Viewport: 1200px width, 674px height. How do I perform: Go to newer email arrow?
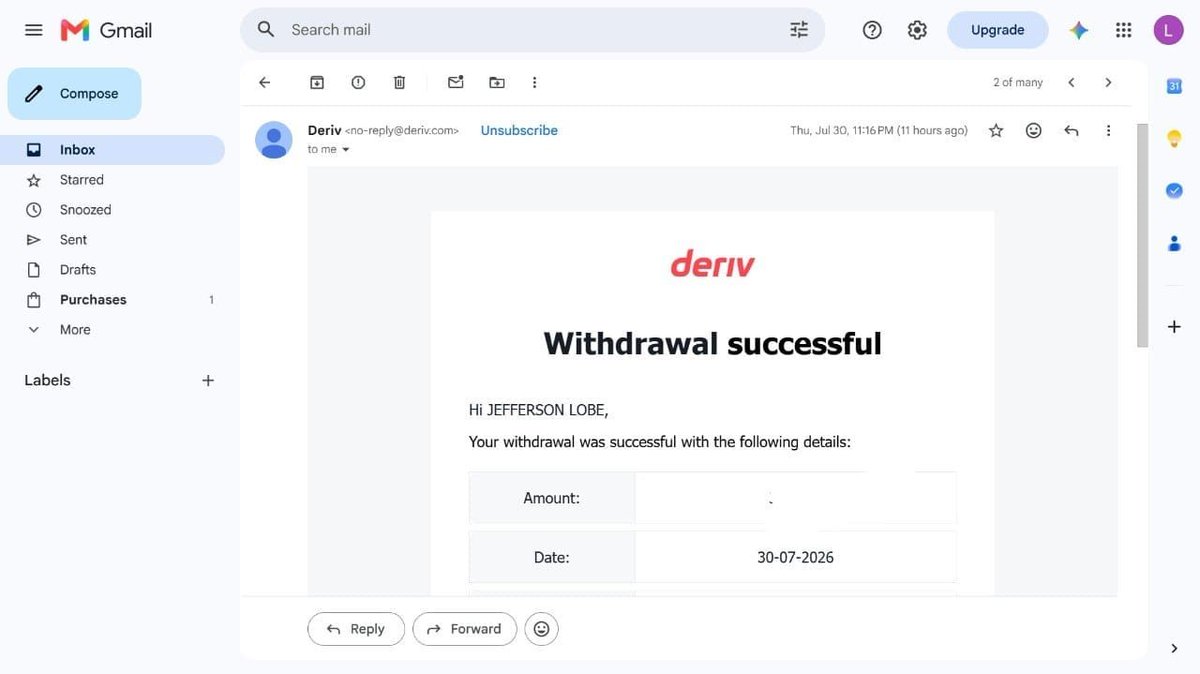point(1071,82)
